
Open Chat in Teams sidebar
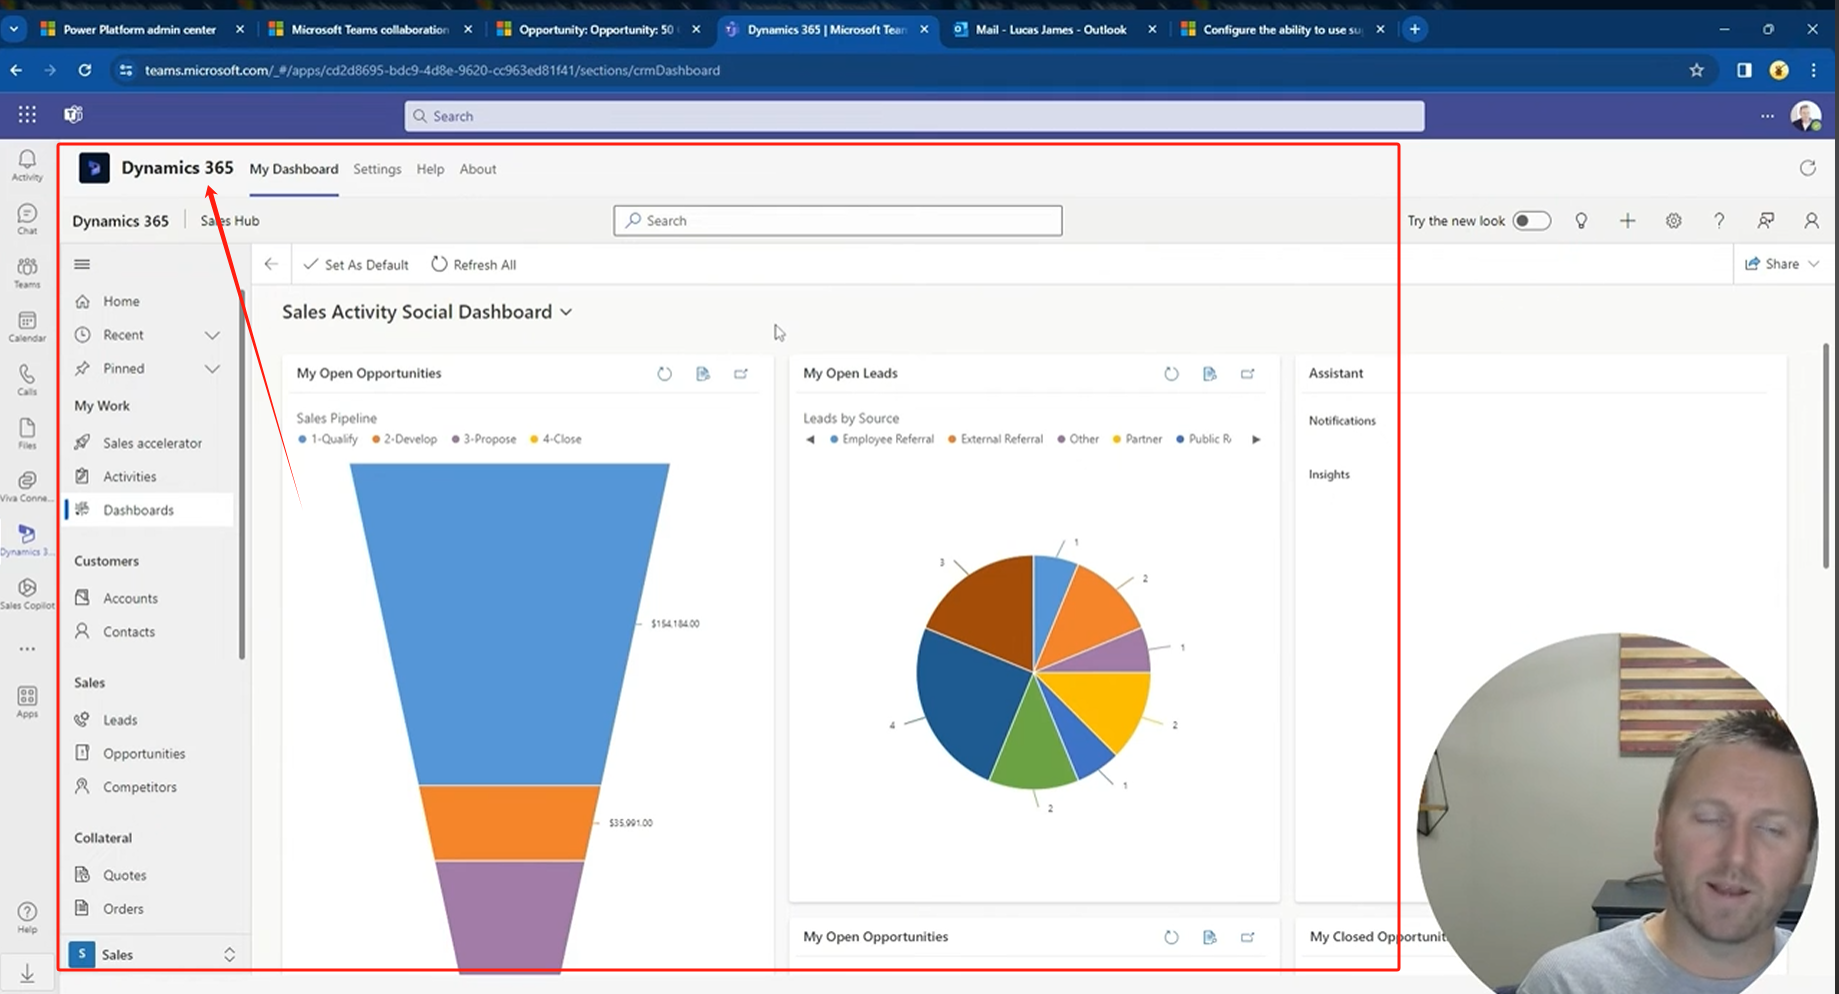tap(27, 219)
